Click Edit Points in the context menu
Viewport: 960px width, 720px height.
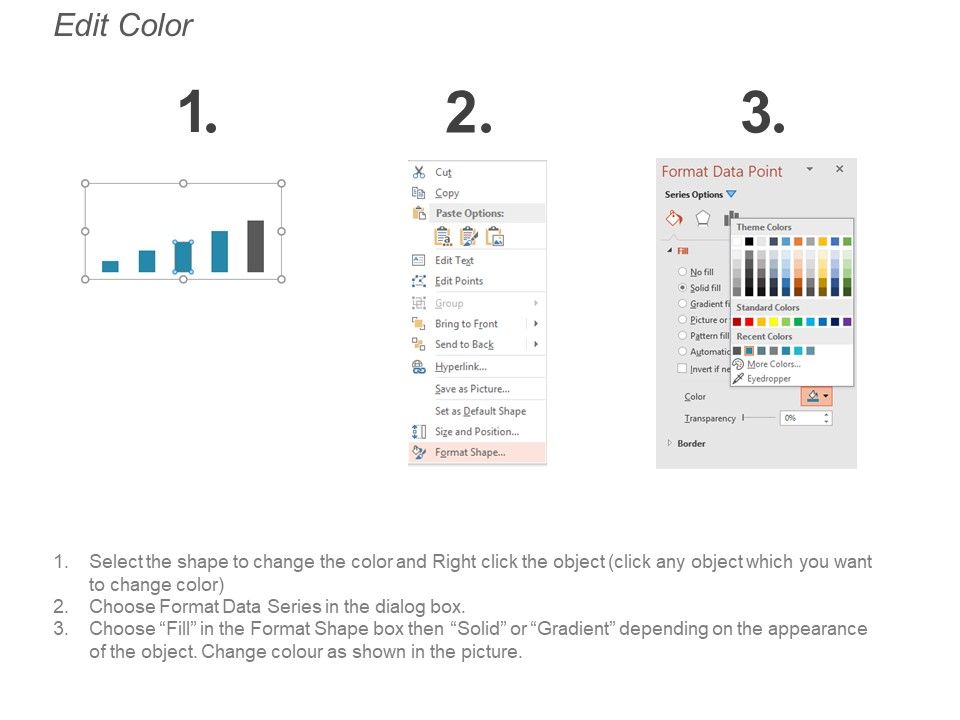pyautogui.click(x=455, y=281)
